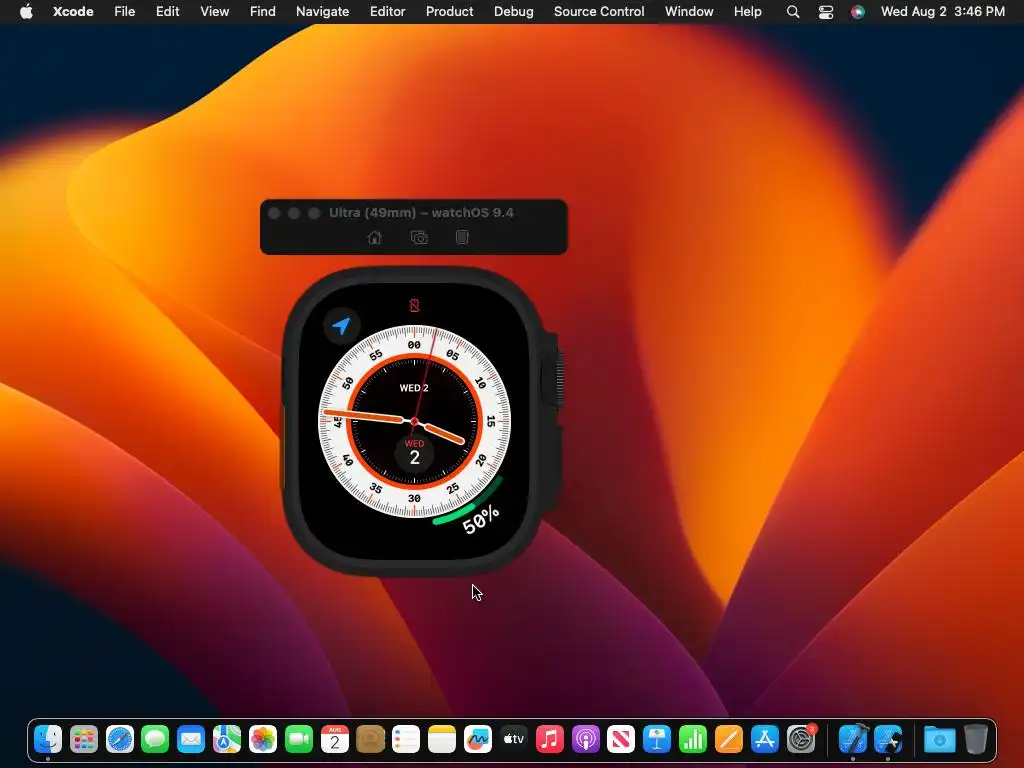Click the Home button in simulator toolbar
Image resolution: width=1024 pixels, height=768 pixels.
[x=375, y=238]
